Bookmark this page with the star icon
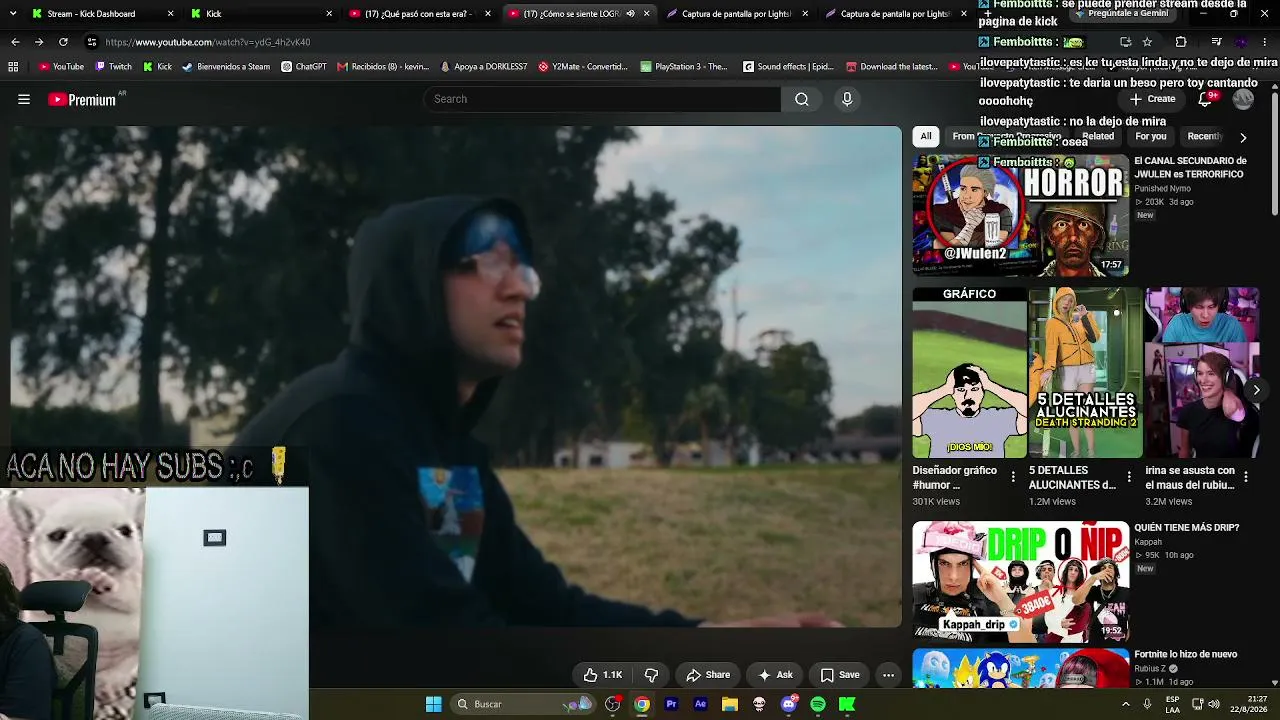Viewport: 1280px width, 720px height. [x=1147, y=42]
